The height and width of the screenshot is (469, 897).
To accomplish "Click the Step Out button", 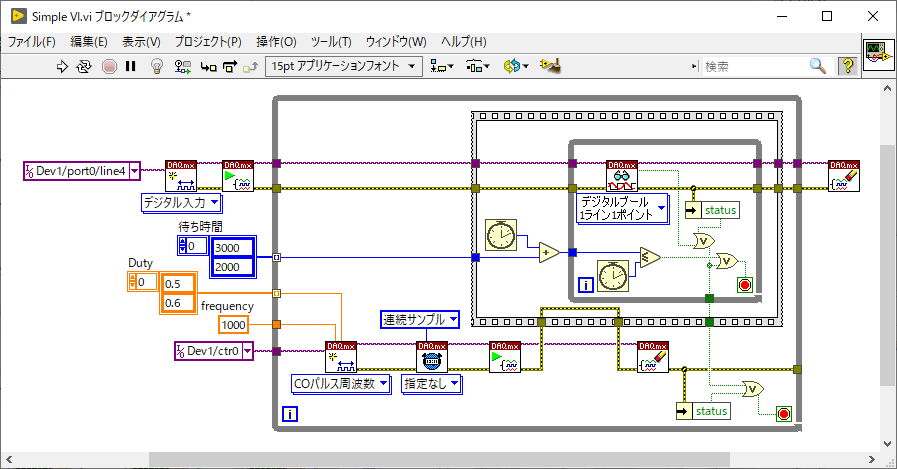I will coord(251,66).
